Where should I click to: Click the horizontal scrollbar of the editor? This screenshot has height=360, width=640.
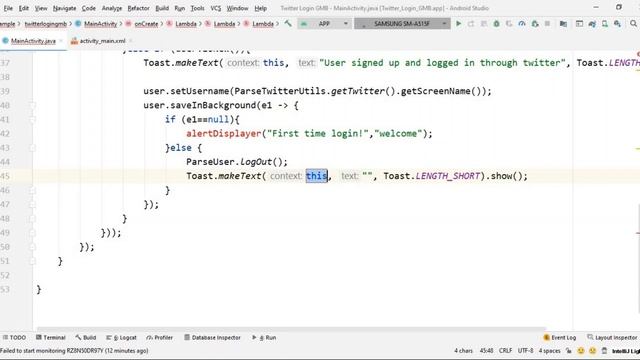click(291, 329)
